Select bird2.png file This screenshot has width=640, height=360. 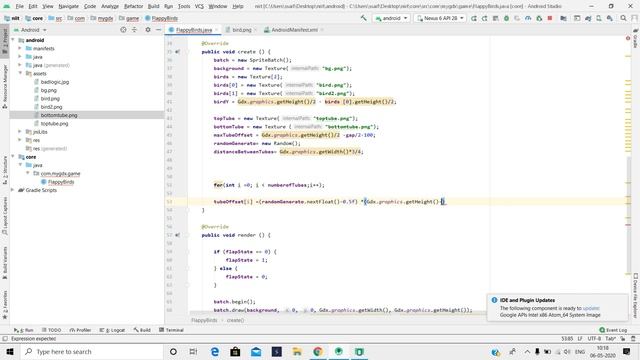pyautogui.click(x=51, y=107)
